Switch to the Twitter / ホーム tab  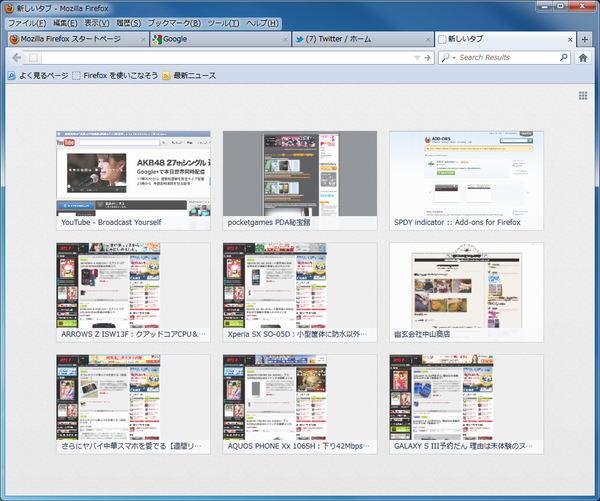pos(363,39)
